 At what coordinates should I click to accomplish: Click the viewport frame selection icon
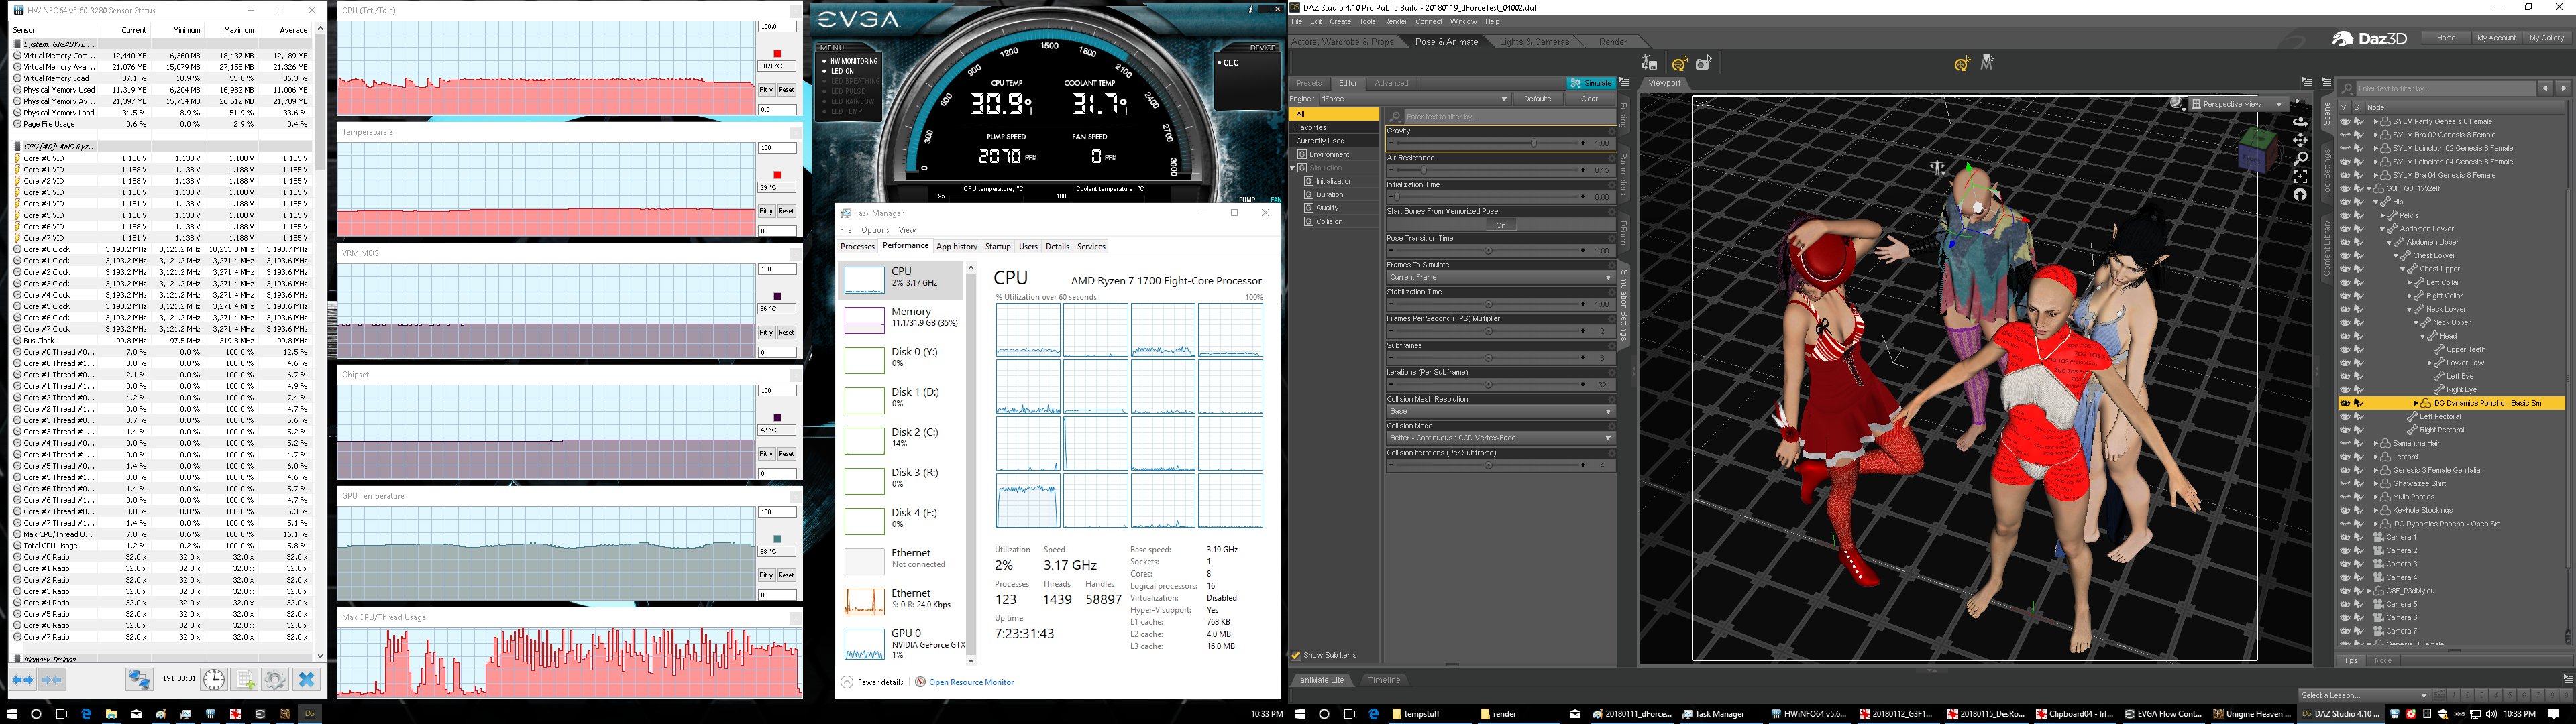[2300, 177]
